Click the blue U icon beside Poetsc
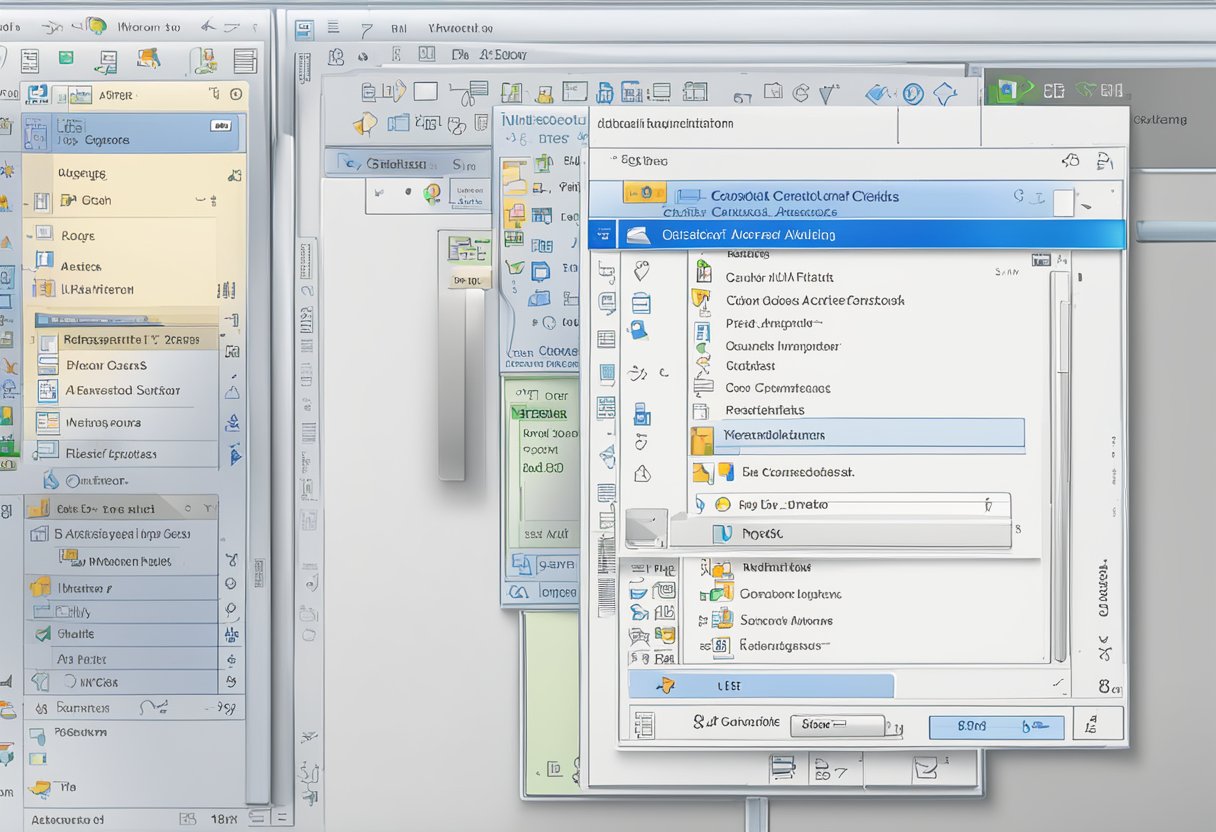Image resolution: width=1216 pixels, height=832 pixels. [x=721, y=534]
